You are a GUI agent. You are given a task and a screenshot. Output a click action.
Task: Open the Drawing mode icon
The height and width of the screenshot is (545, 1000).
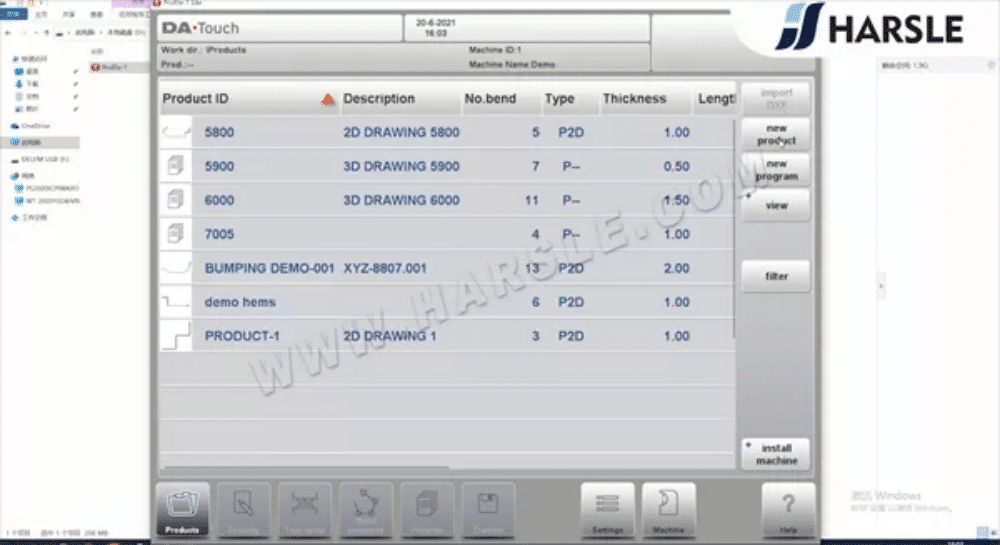pyautogui.click(x=244, y=509)
